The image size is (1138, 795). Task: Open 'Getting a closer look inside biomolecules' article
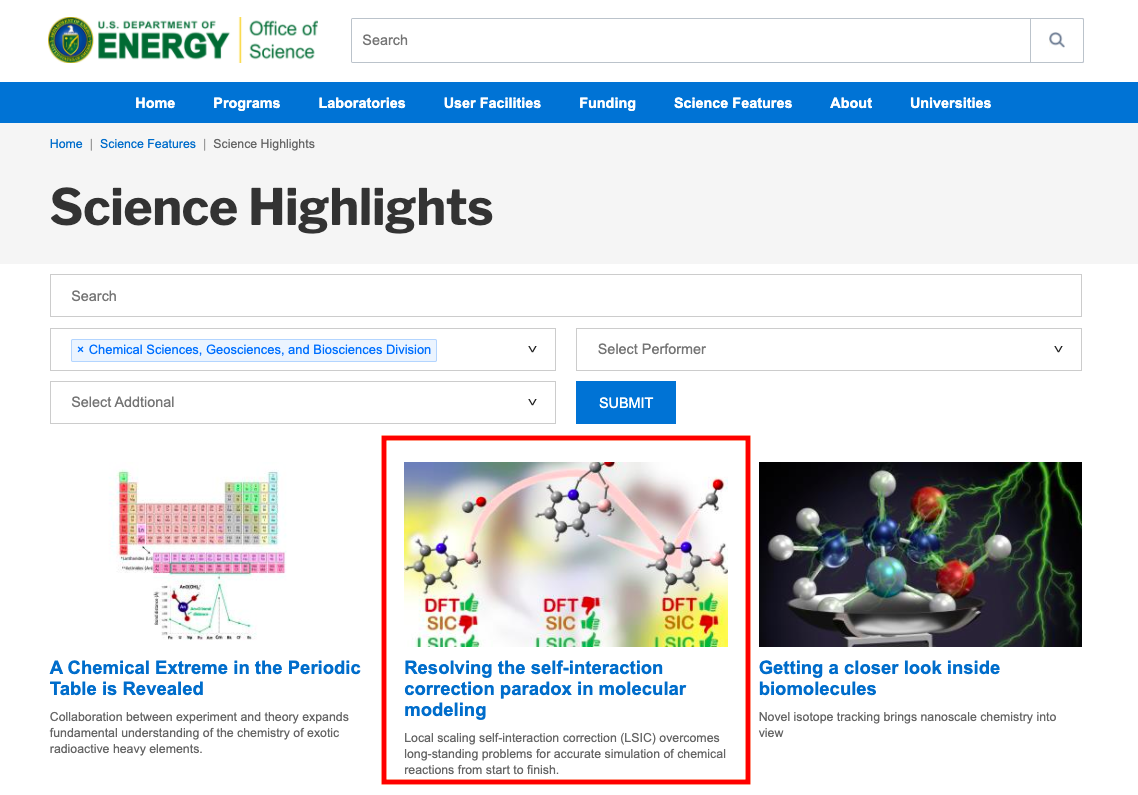[880, 678]
